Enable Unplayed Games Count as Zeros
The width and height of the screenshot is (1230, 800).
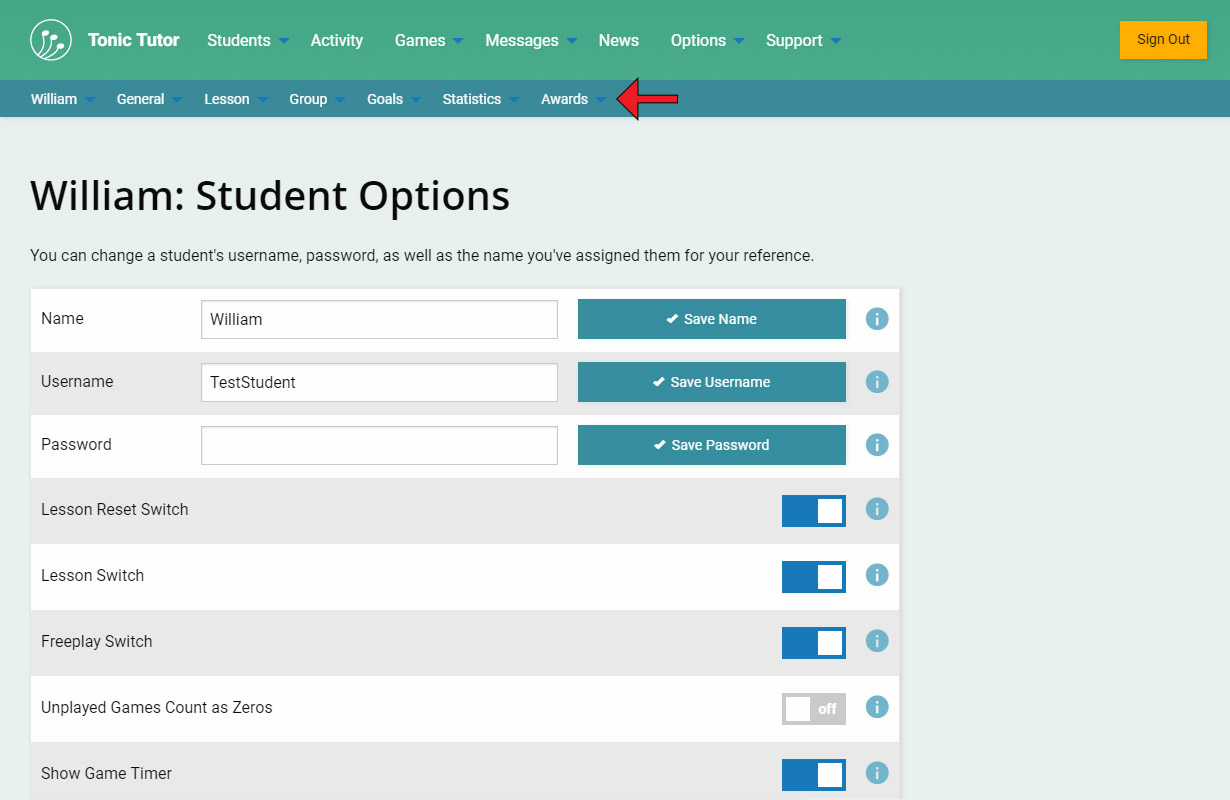[813, 709]
